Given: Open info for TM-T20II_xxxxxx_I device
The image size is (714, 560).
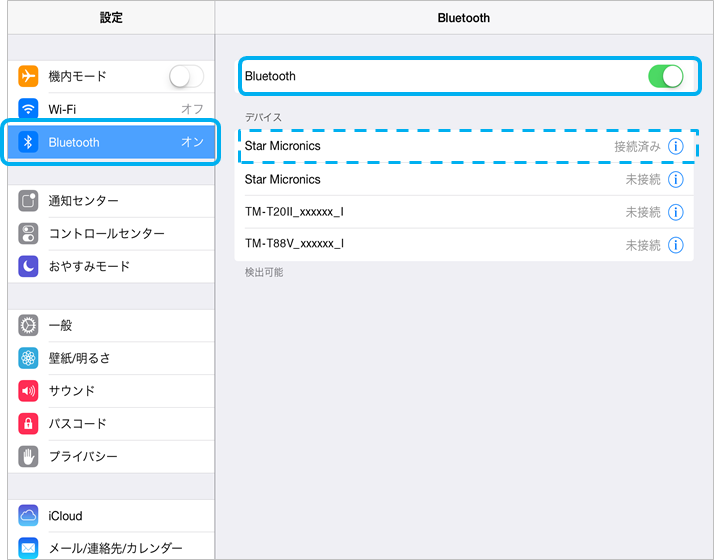Looking at the screenshot, I should tap(676, 212).
